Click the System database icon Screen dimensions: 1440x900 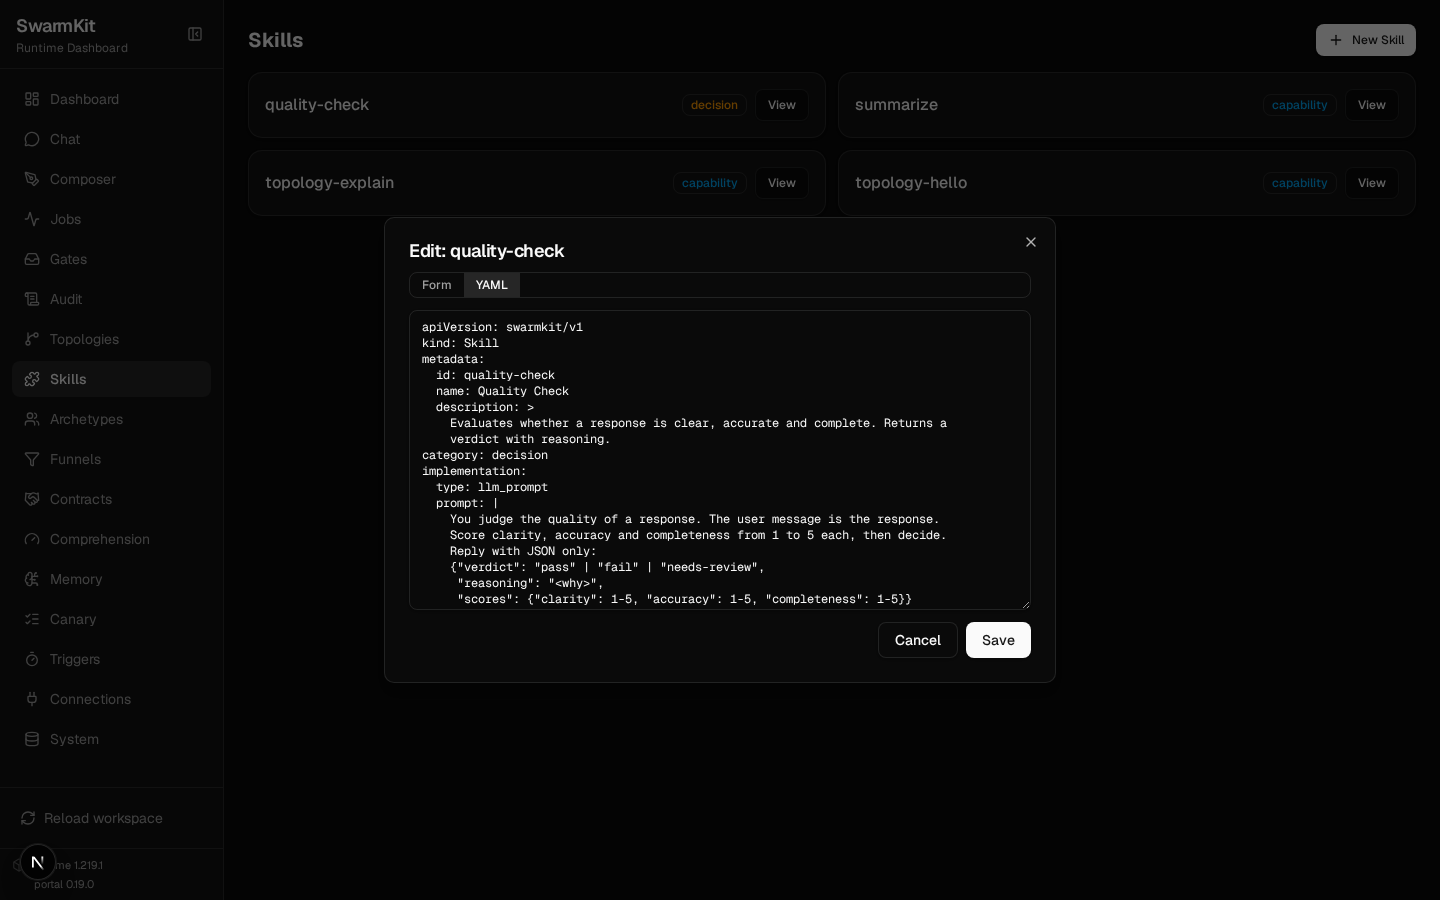(32, 739)
